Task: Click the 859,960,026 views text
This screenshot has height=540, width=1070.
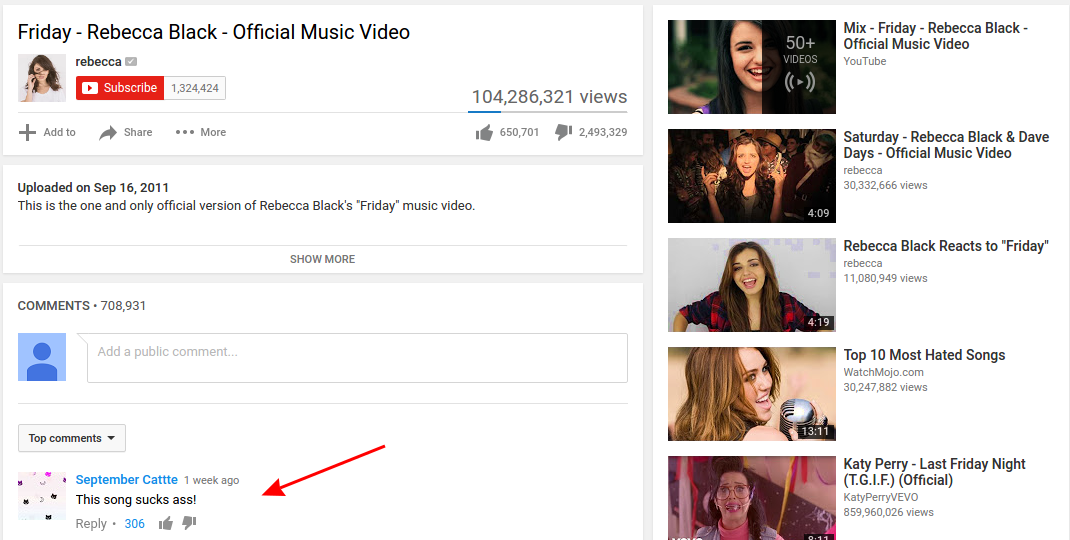Action: 888,512
